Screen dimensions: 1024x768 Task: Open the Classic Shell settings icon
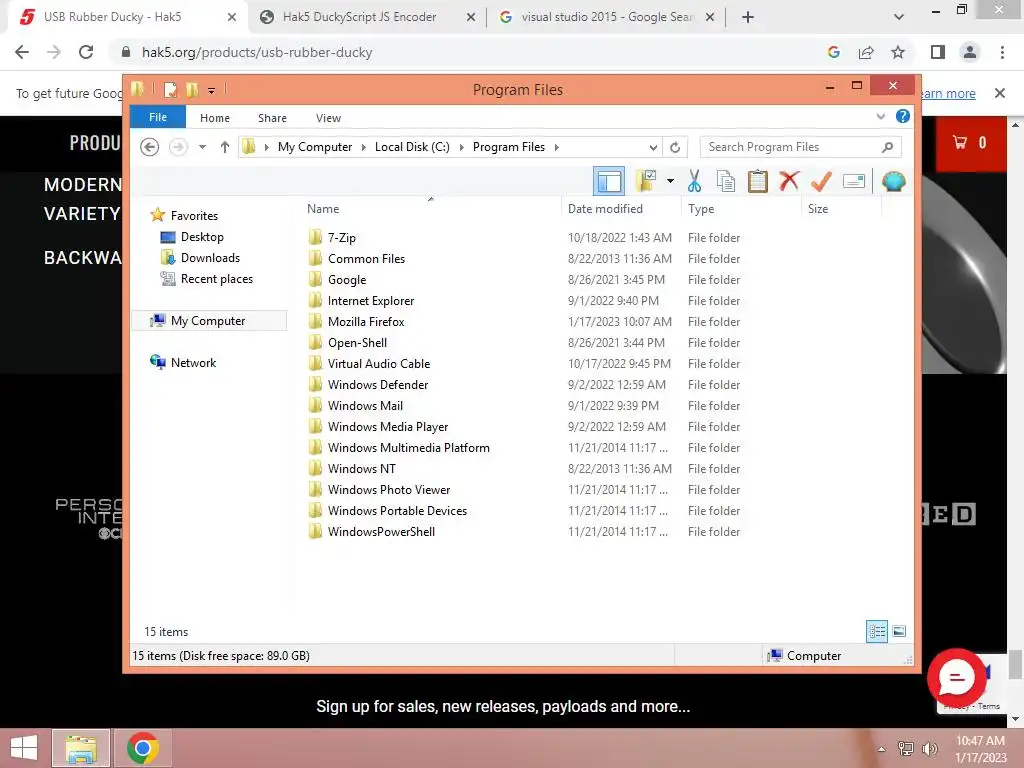893,181
